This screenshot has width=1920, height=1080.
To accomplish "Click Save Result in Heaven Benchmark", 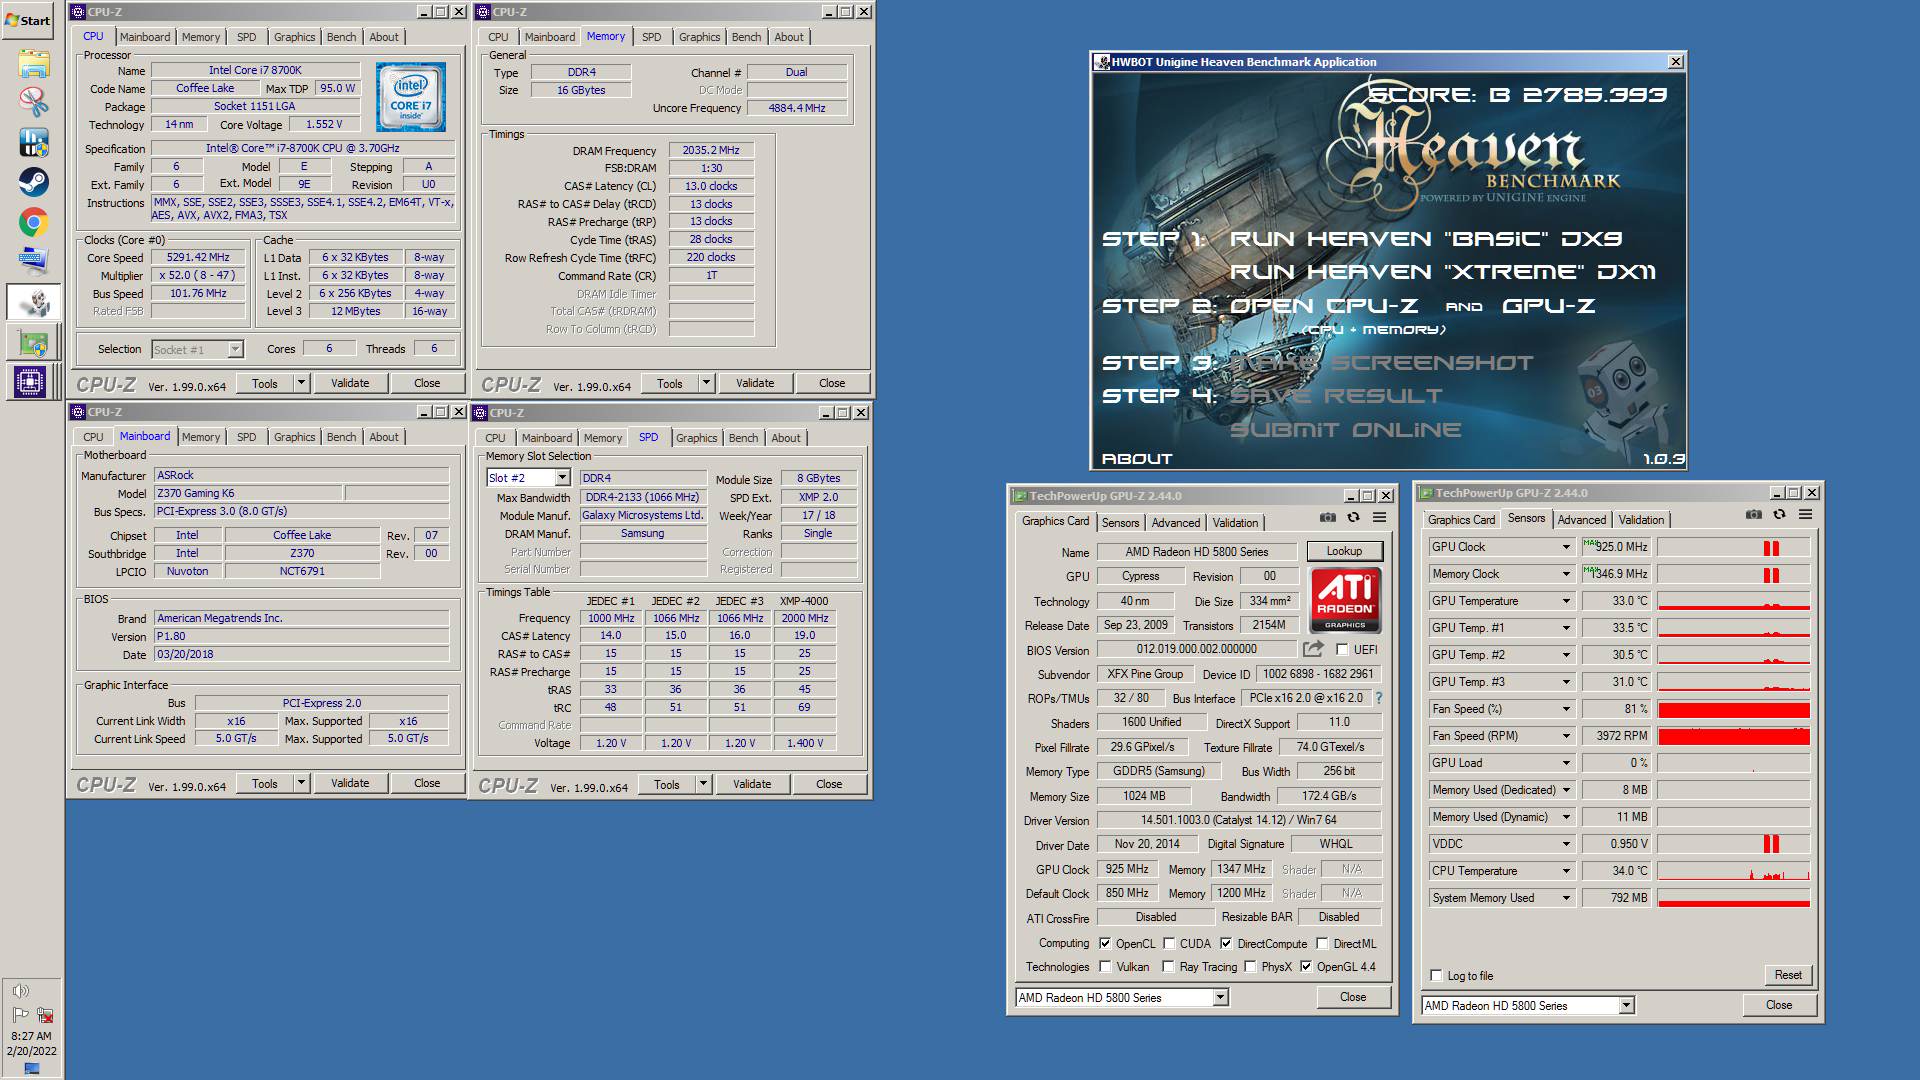I will pos(1336,396).
